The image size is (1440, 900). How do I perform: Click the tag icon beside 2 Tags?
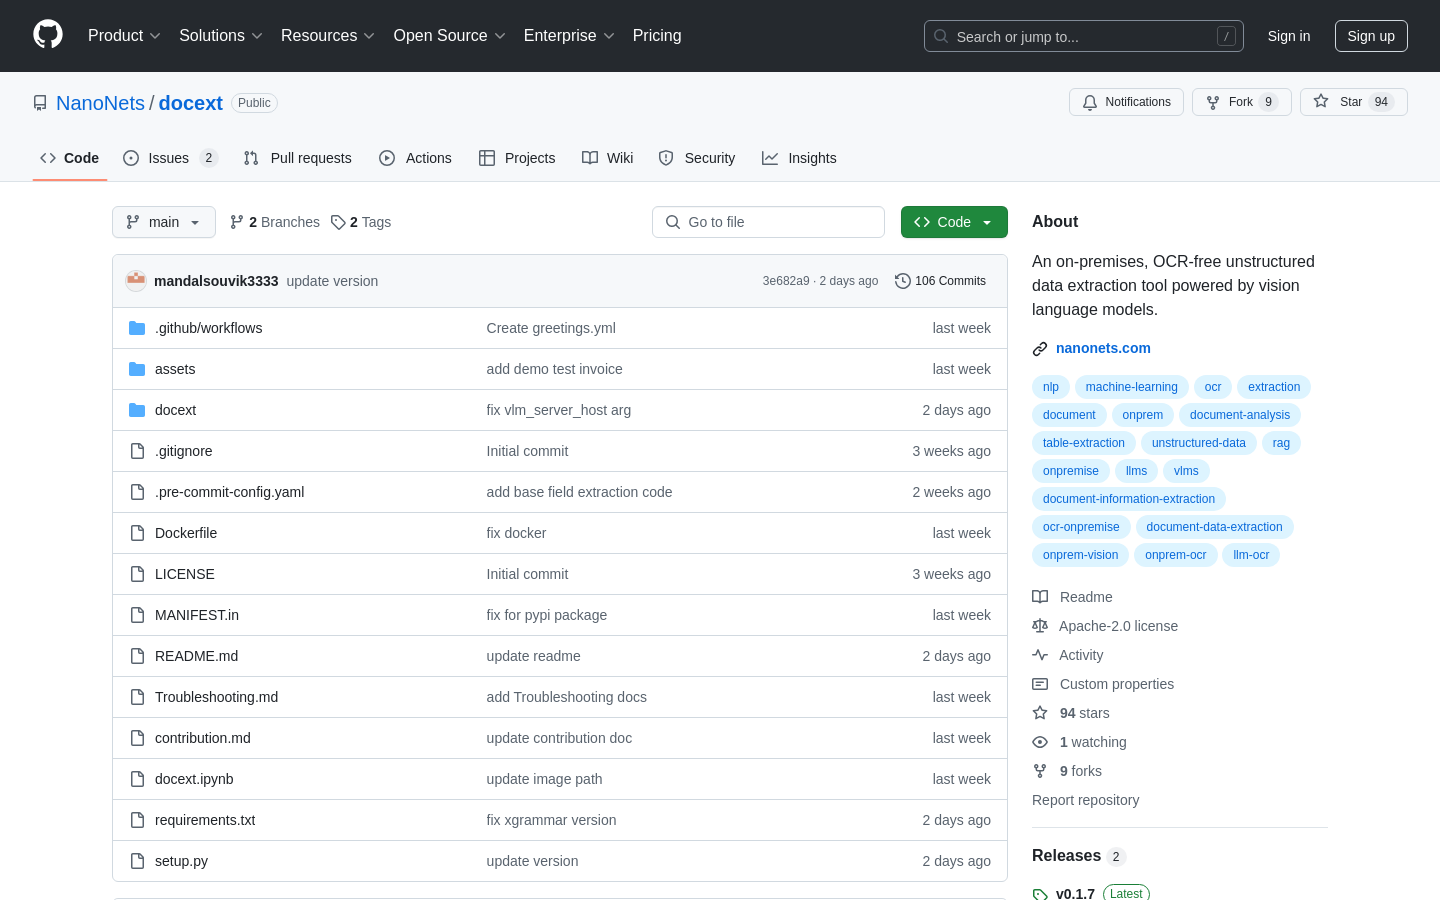coord(338,222)
